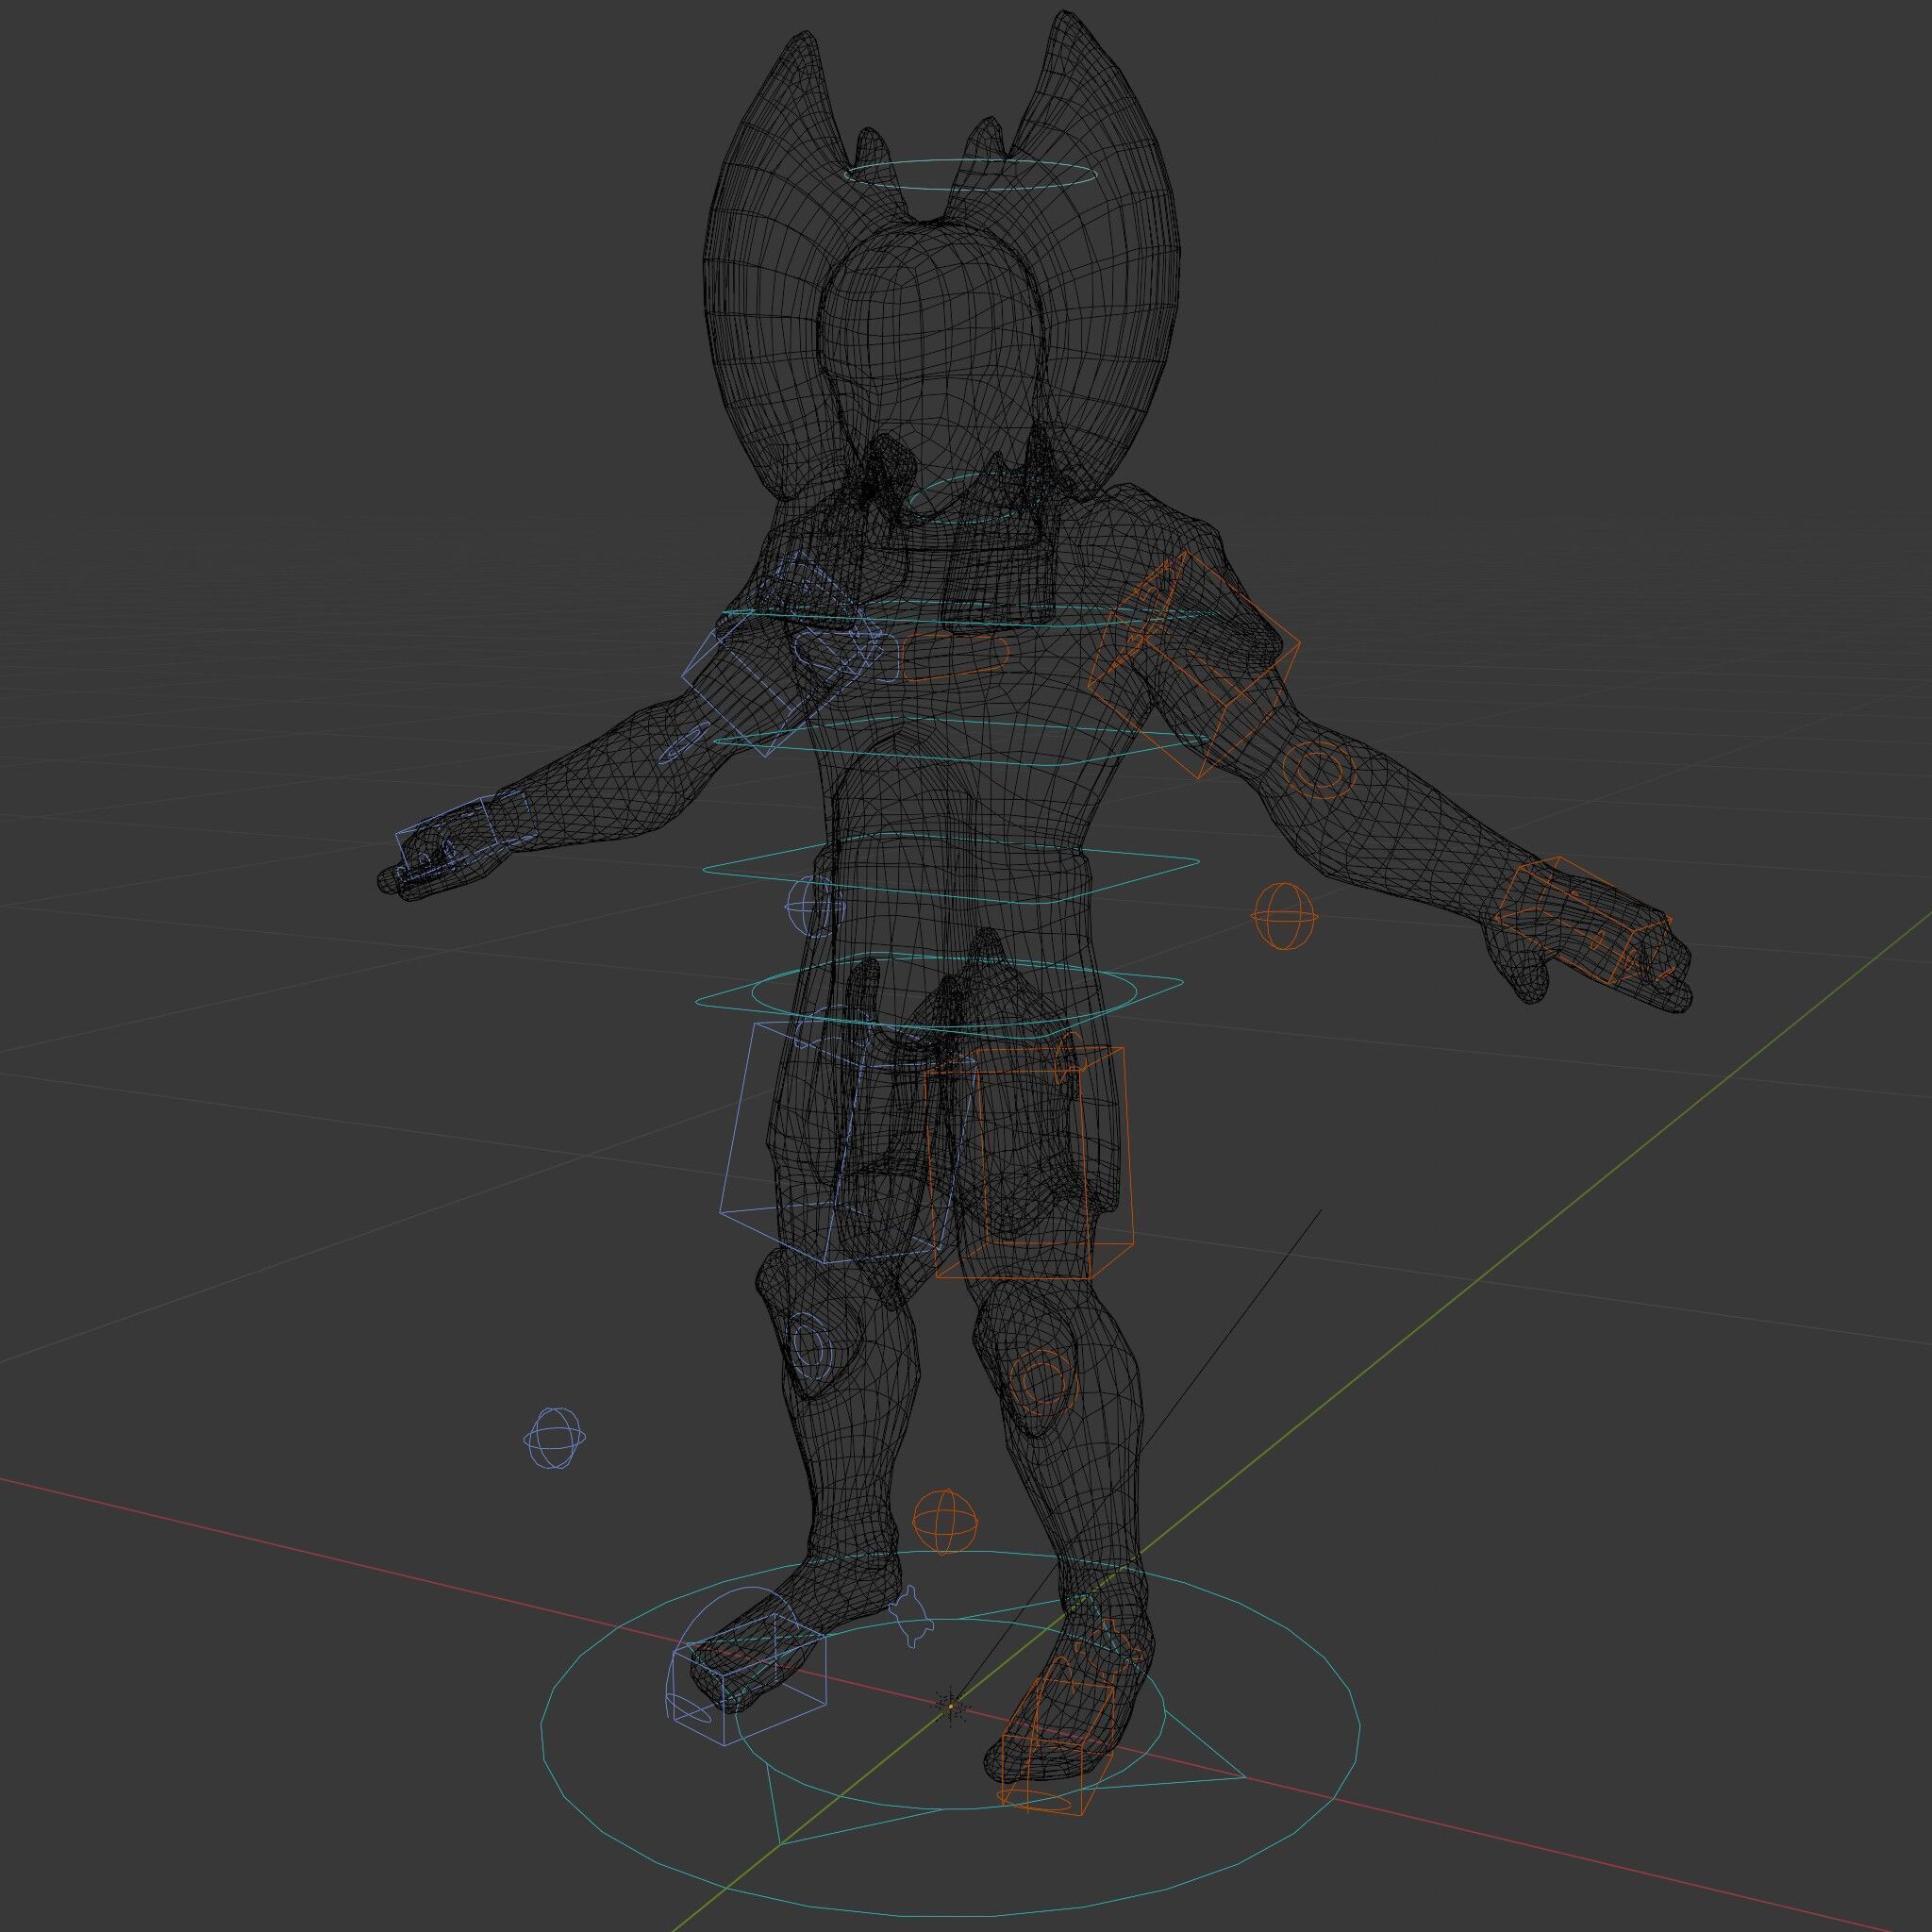Select the orange elbow pole sphere
The height and width of the screenshot is (1932, 1932).
pos(1285,915)
